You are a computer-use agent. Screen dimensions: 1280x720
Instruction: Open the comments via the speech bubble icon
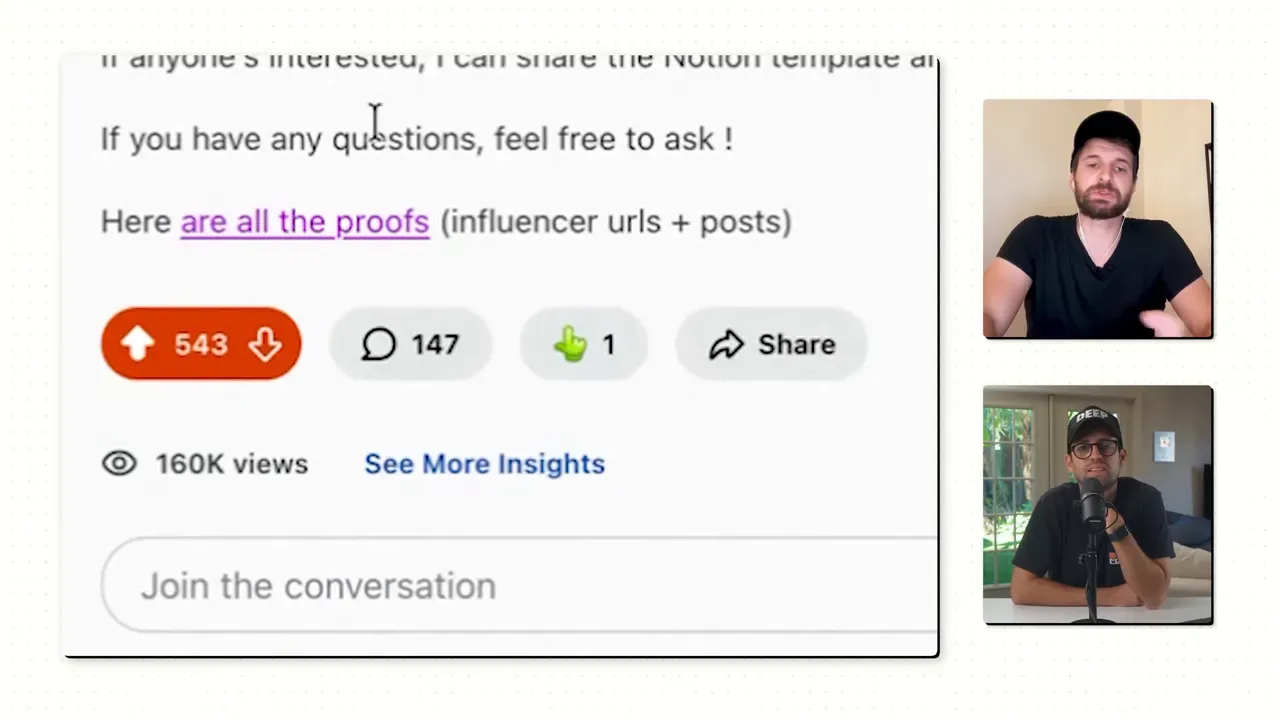click(x=379, y=344)
